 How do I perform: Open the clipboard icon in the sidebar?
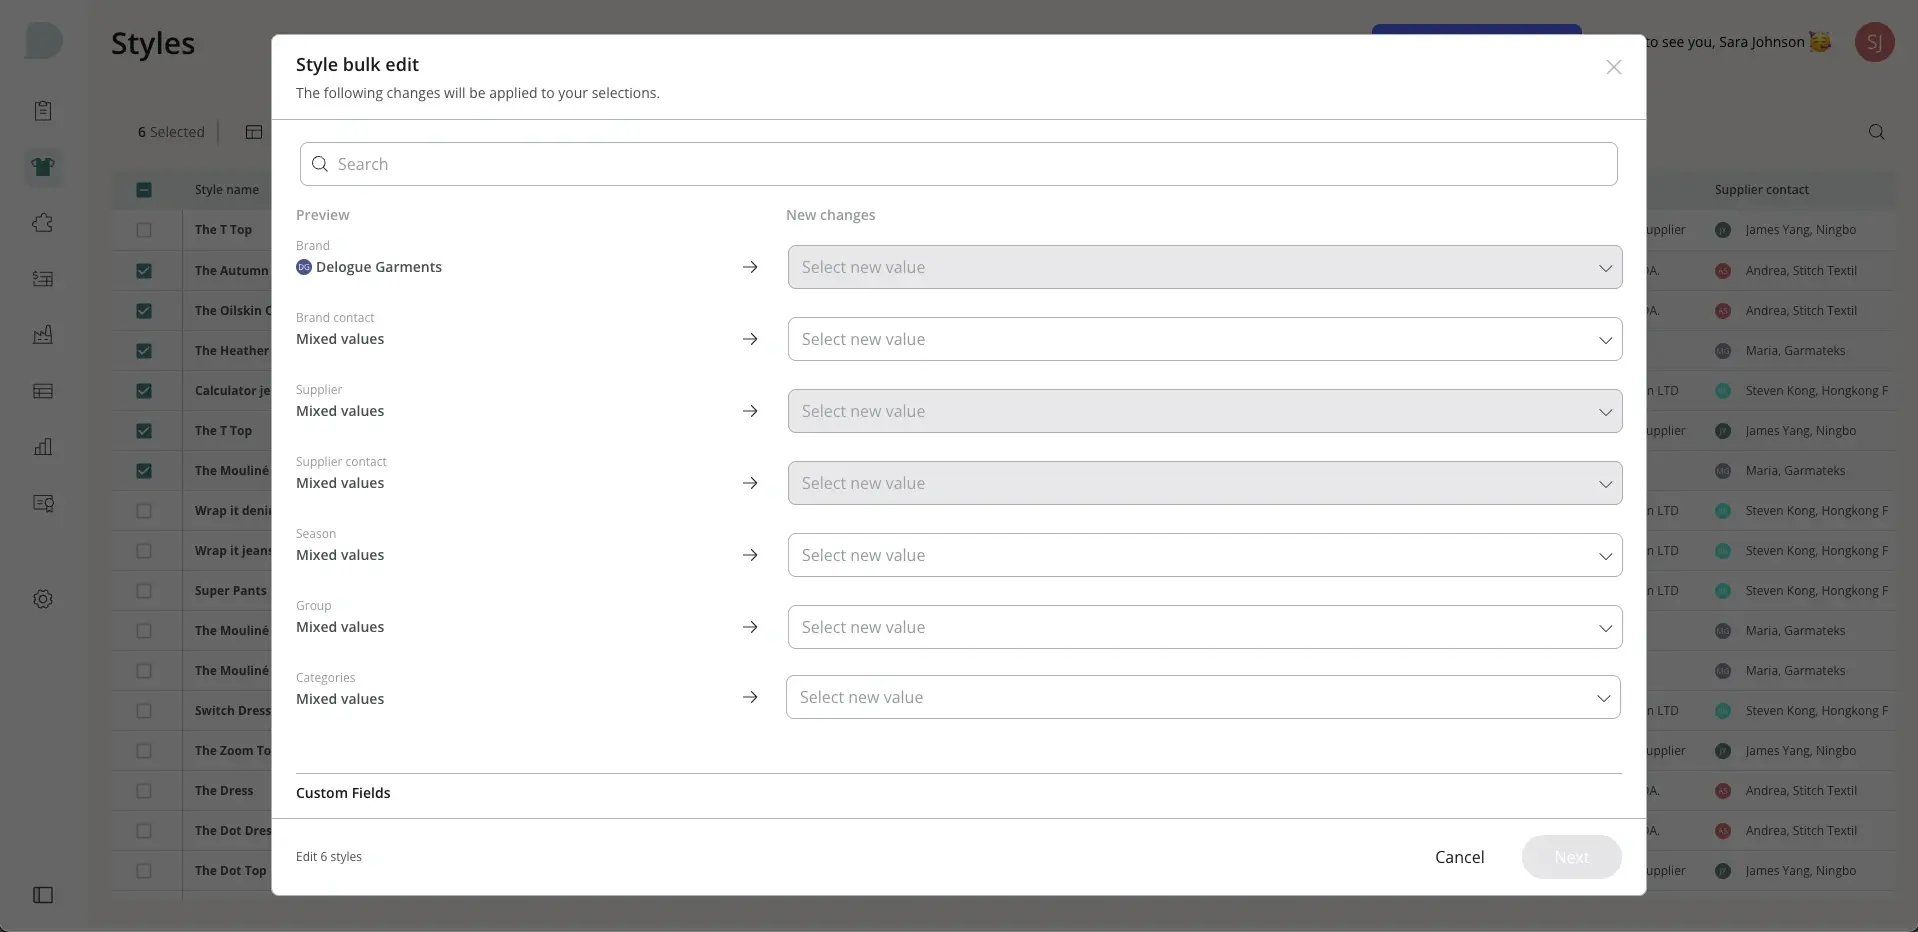[43, 111]
